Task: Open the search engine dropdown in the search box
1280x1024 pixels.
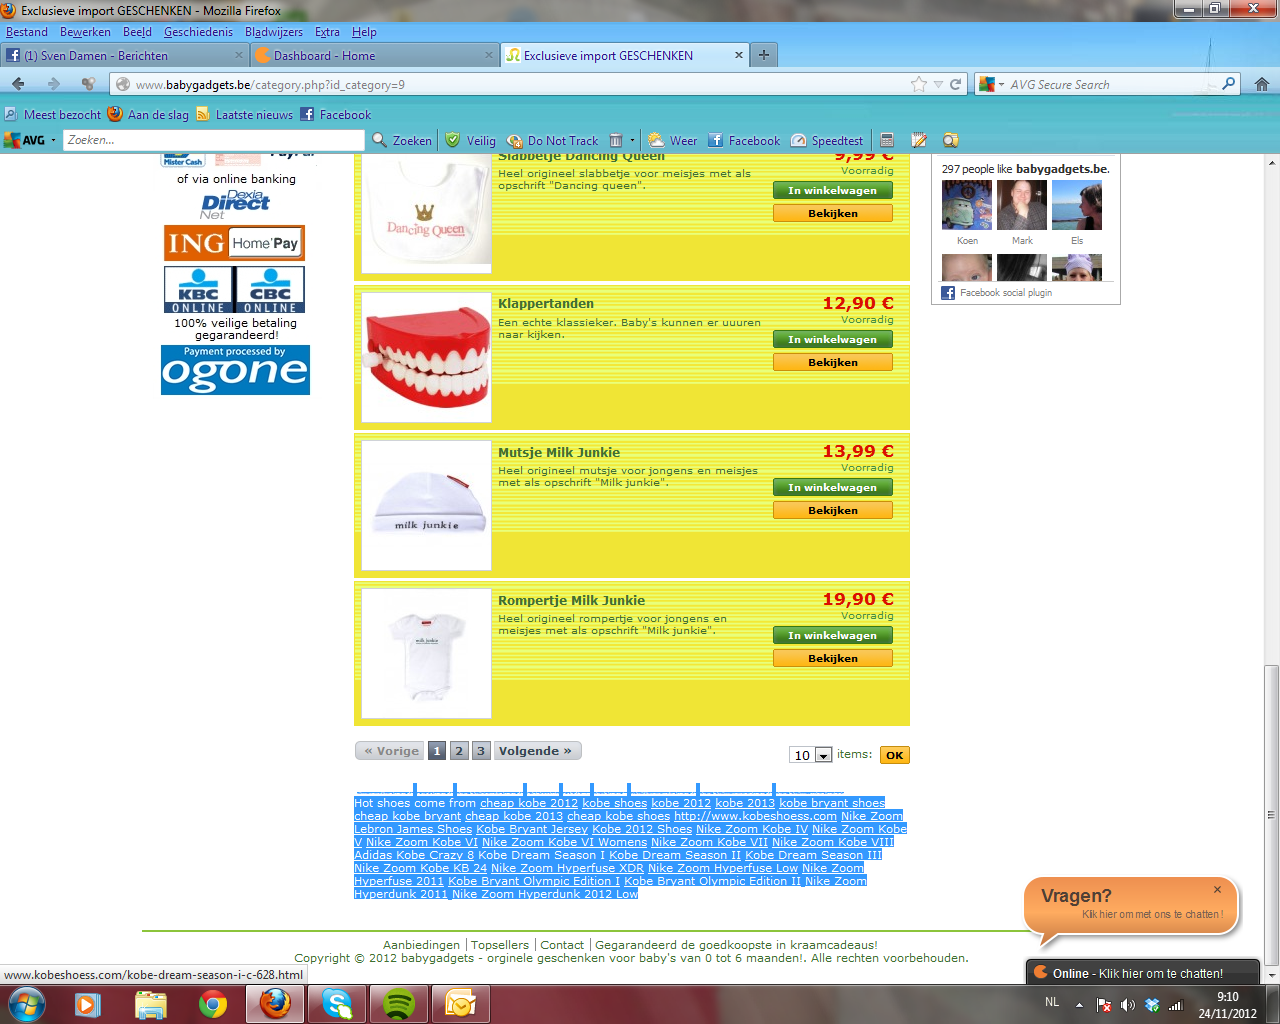Action: coord(992,85)
